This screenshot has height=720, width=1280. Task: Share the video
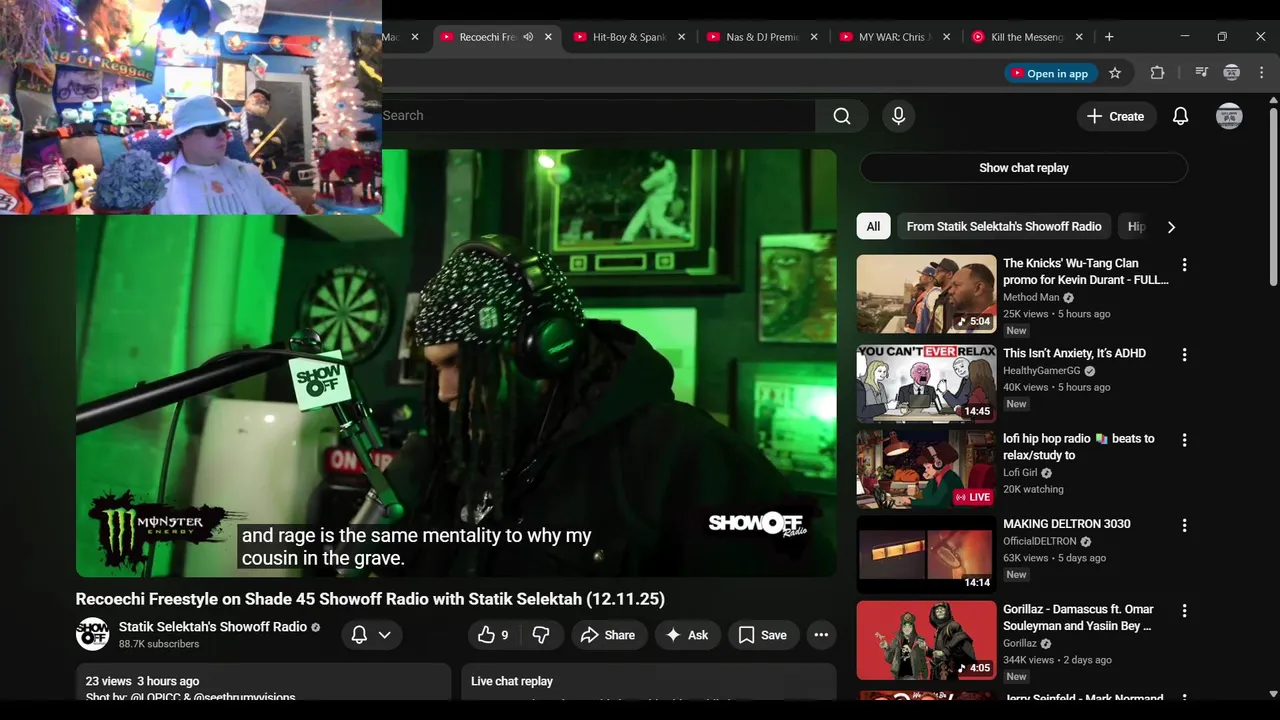coord(608,635)
